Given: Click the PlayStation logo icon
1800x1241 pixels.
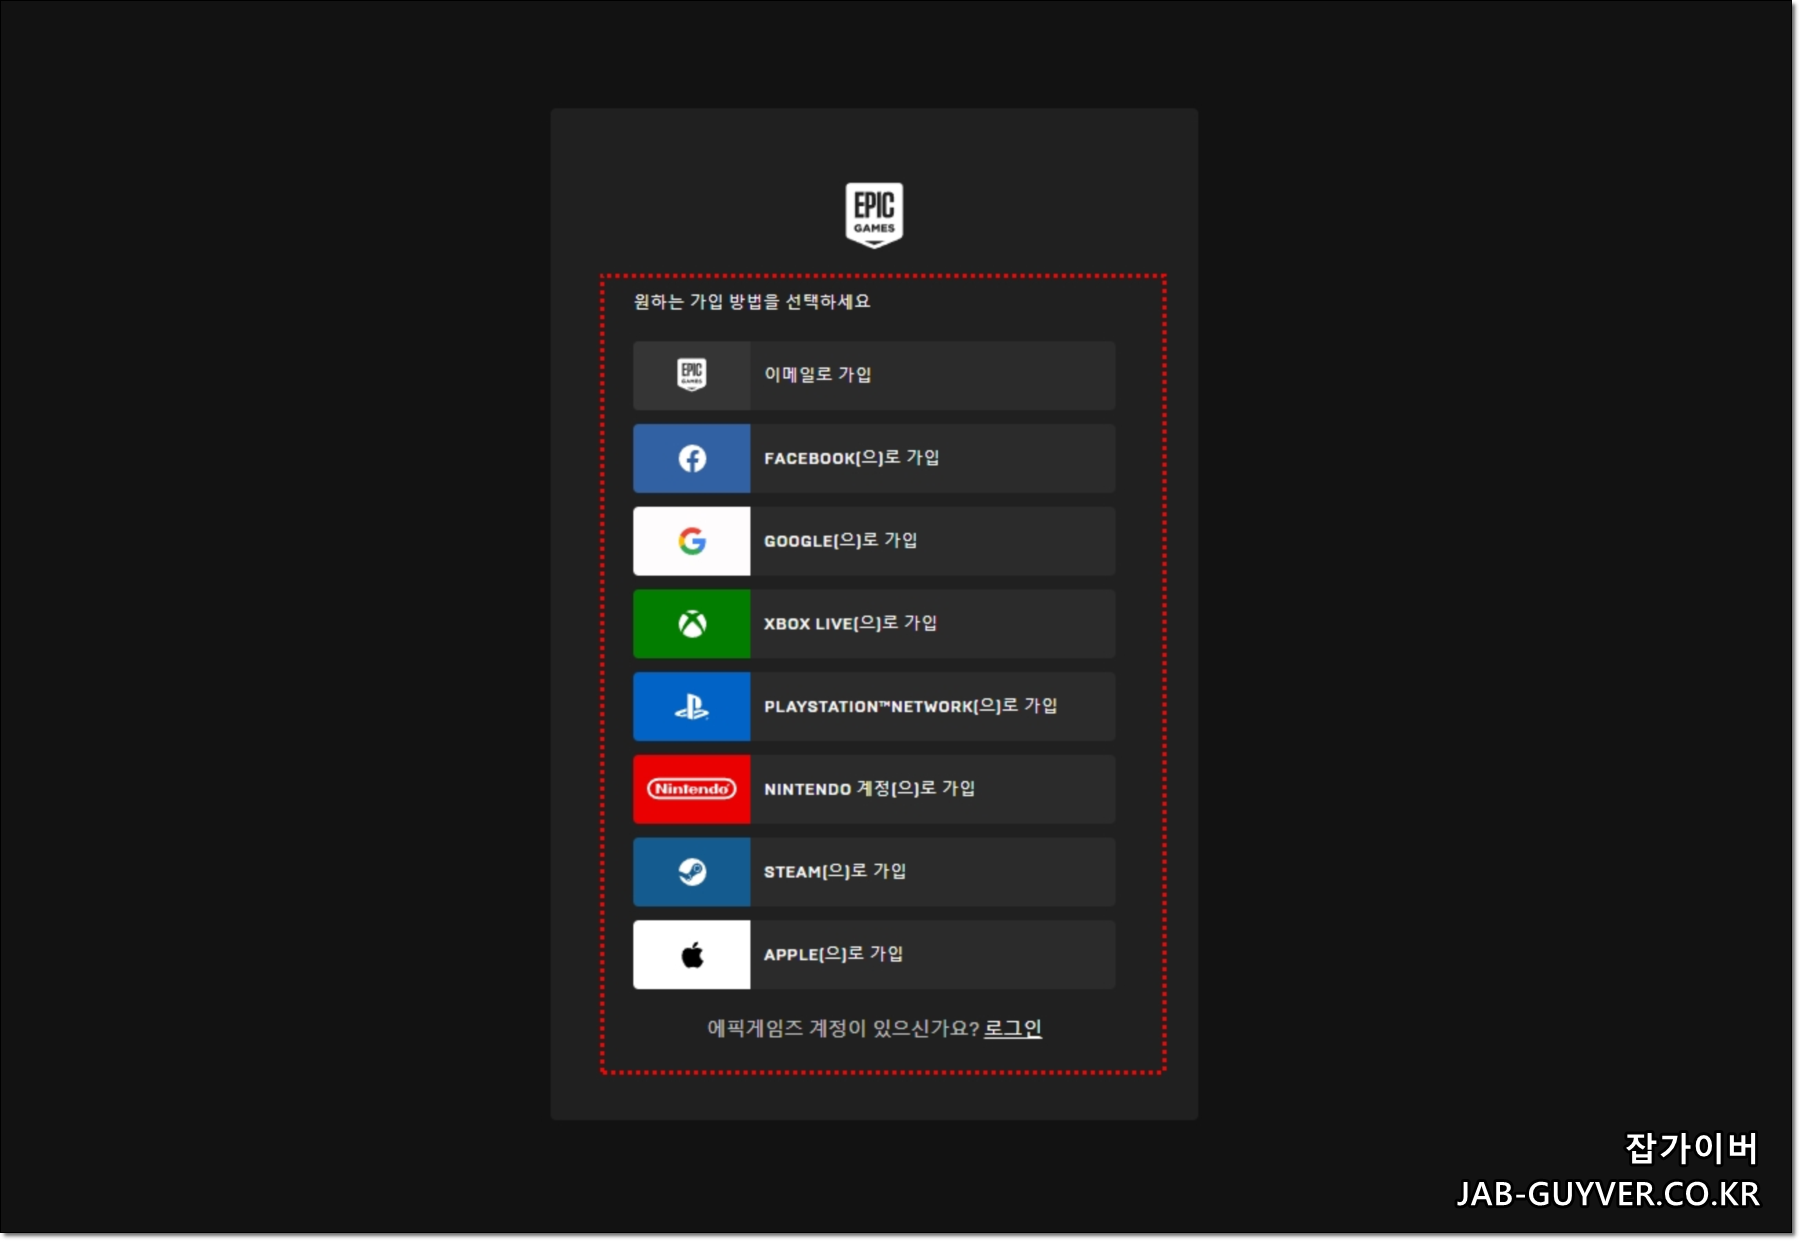Looking at the screenshot, I should point(692,707).
